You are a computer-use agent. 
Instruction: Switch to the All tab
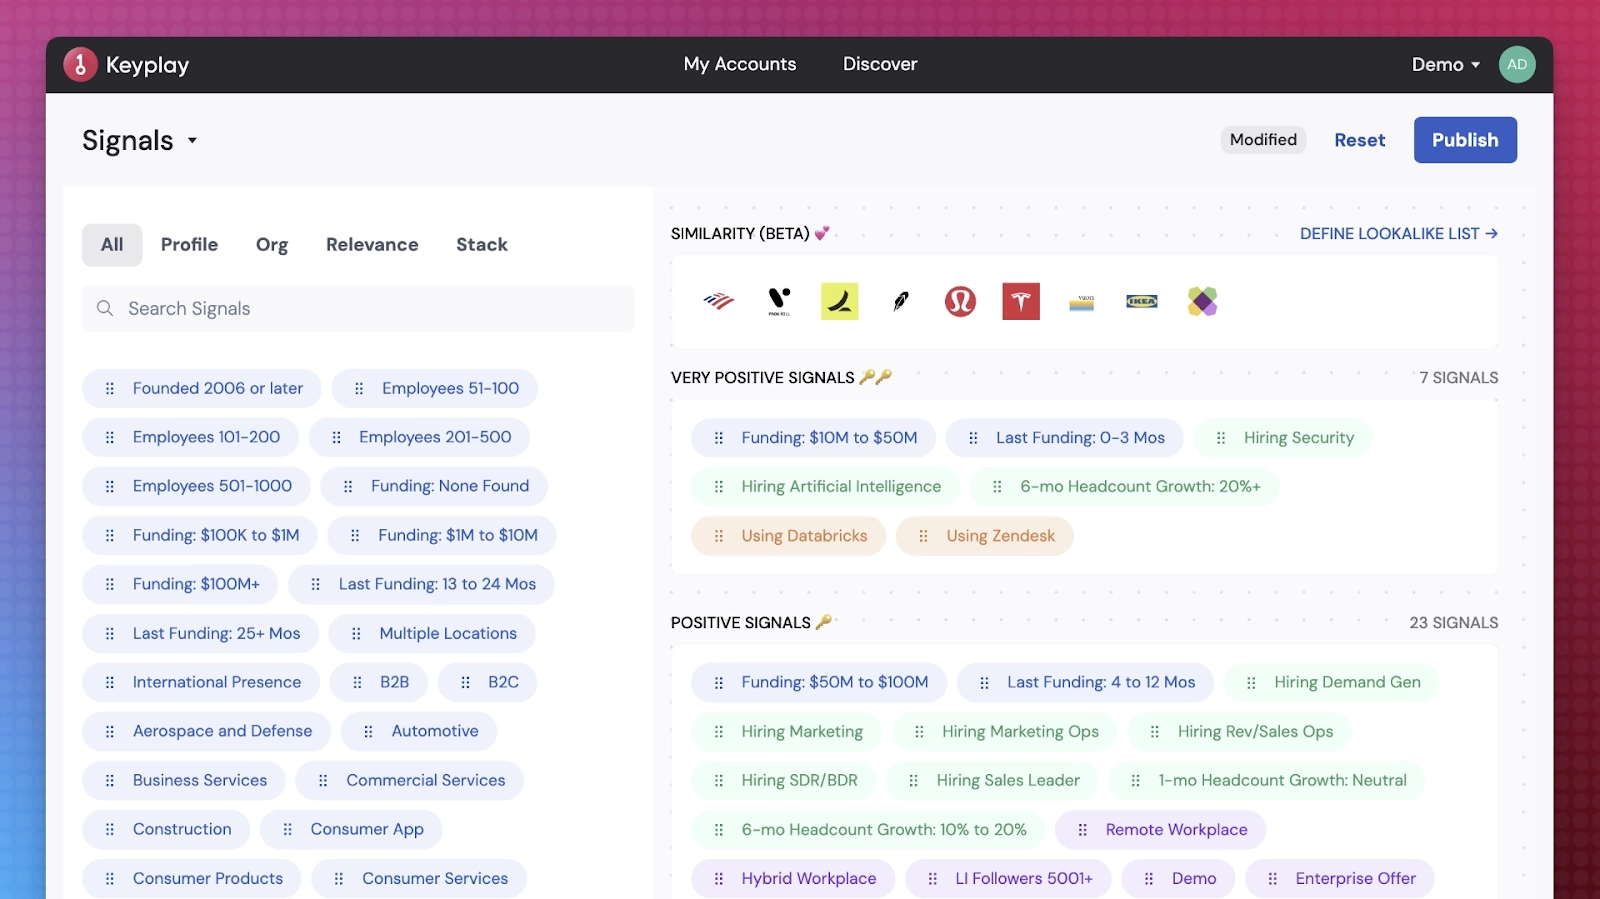pos(112,244)
